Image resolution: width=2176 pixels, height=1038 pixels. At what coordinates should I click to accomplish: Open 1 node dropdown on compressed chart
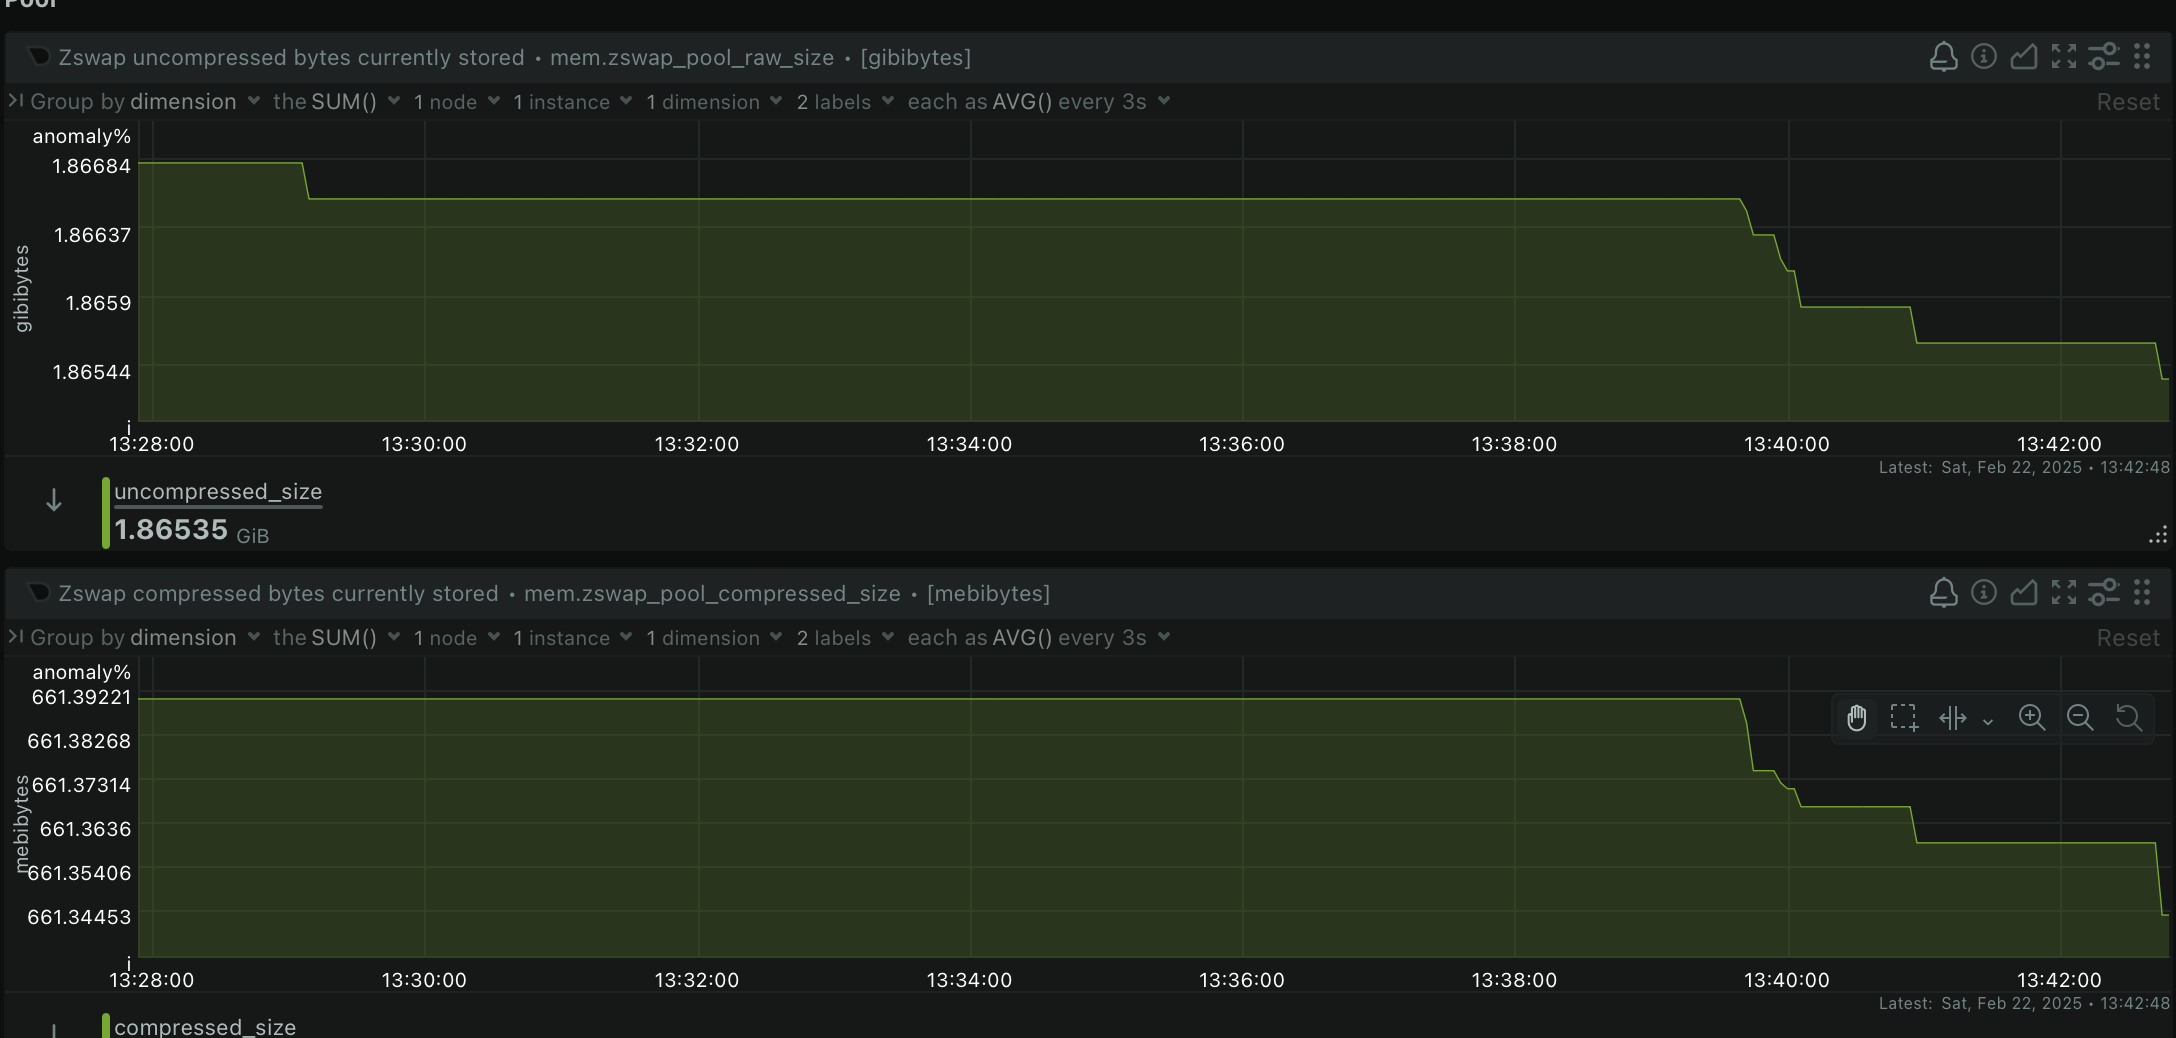[457, 637]
